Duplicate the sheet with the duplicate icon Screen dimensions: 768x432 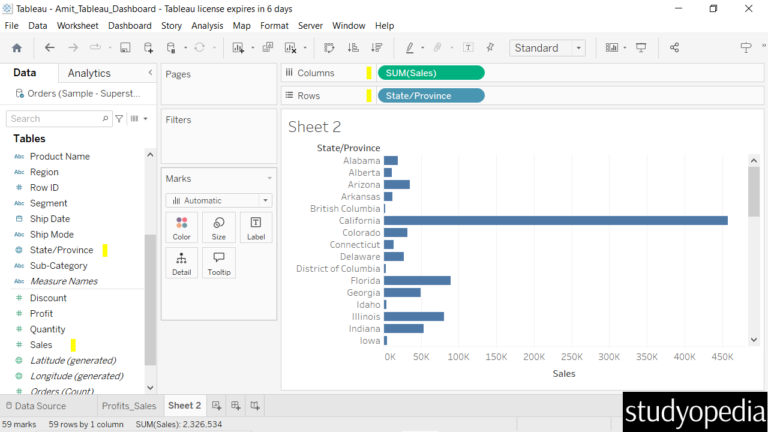point(267,48)
